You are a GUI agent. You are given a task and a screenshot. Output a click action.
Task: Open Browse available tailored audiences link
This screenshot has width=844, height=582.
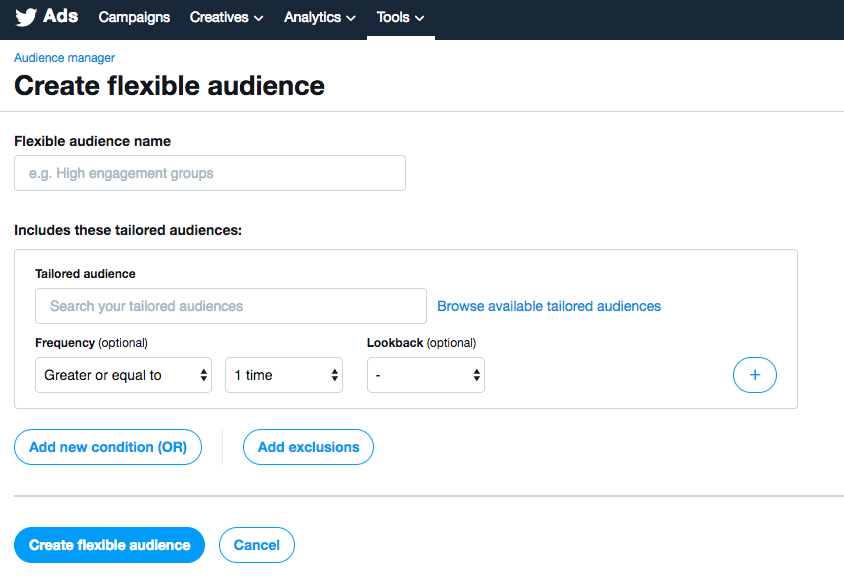point(549,306)
